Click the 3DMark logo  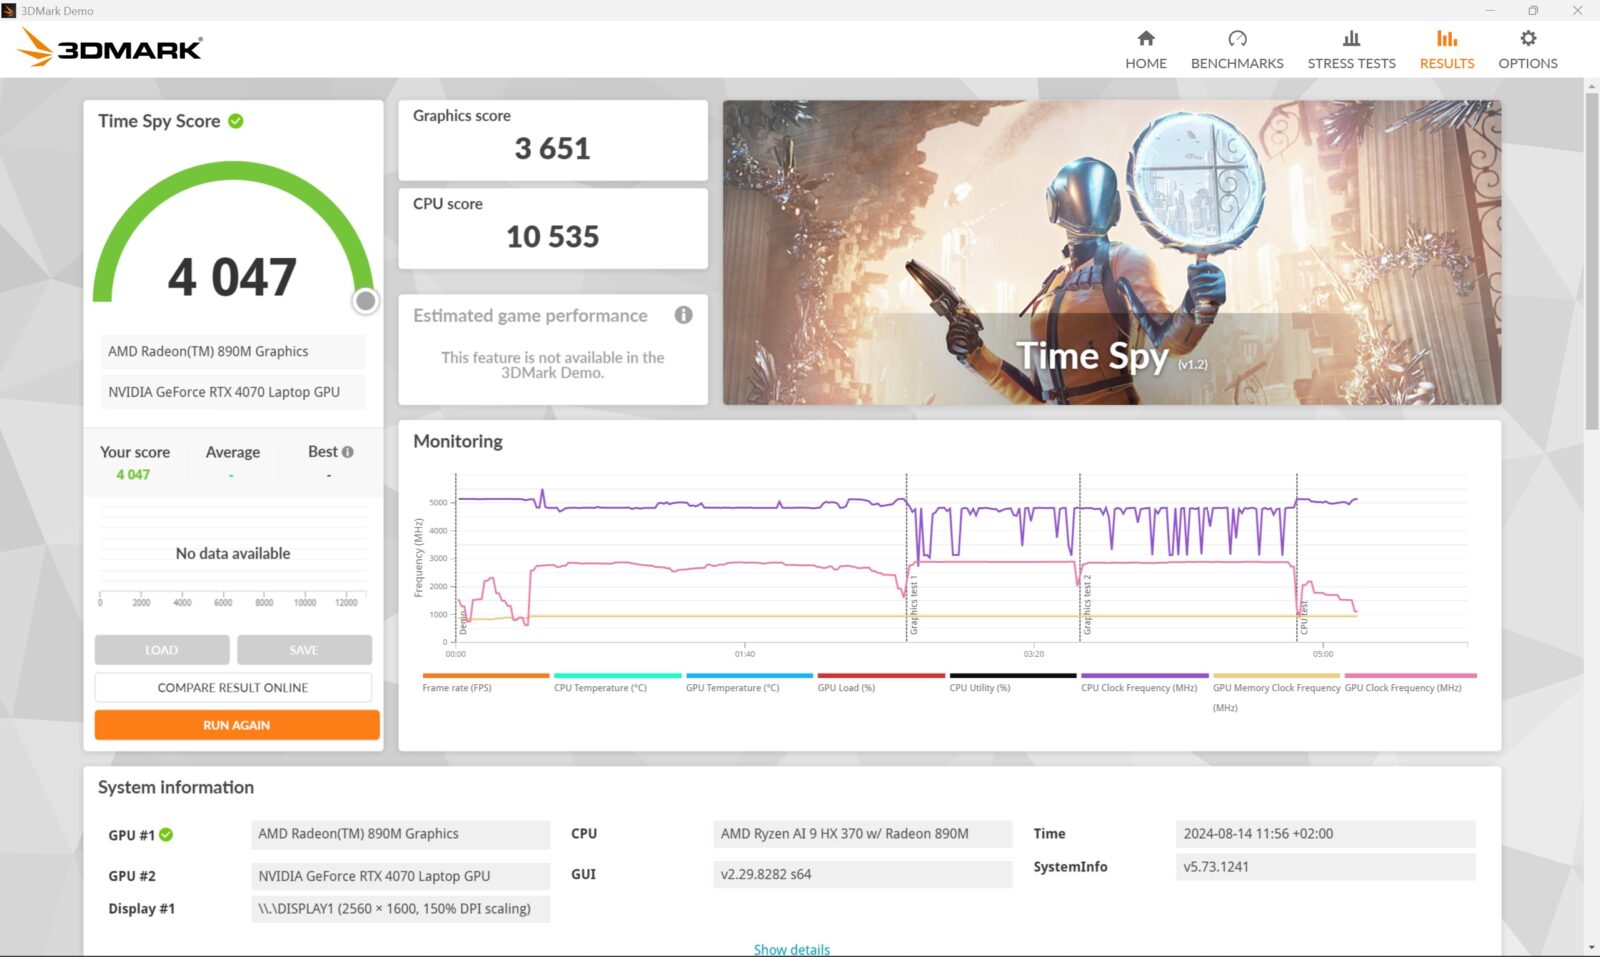(x=111, y=48)
